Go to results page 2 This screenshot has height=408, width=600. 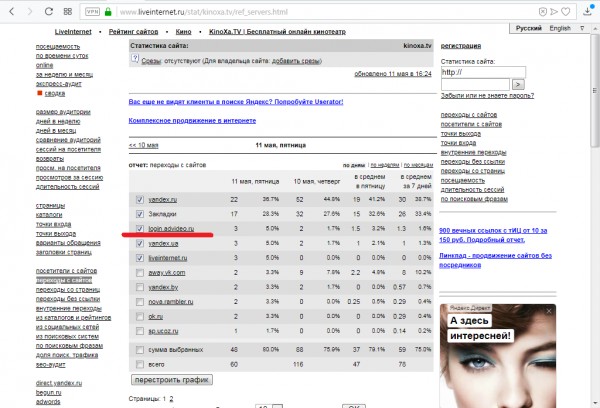(171, 399)
